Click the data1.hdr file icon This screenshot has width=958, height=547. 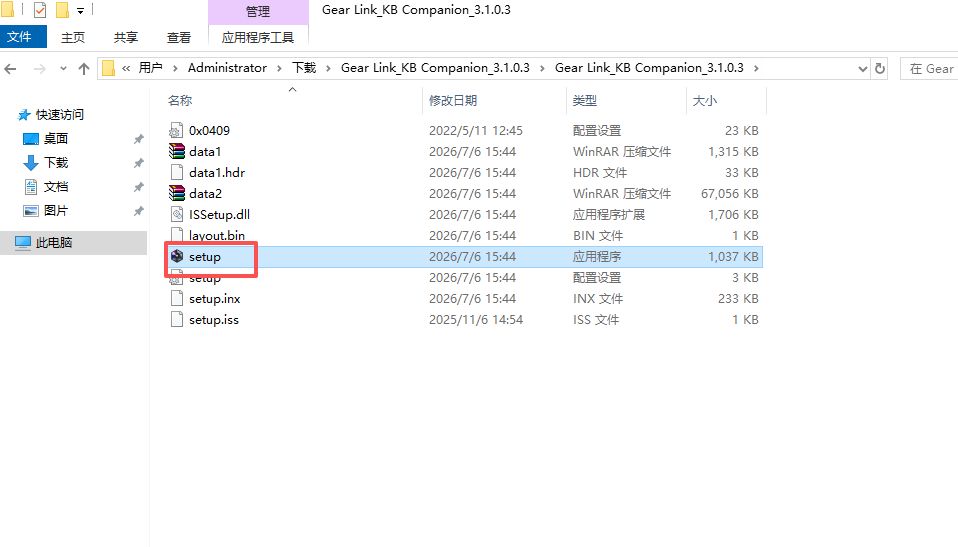click(x=177, y=172)
